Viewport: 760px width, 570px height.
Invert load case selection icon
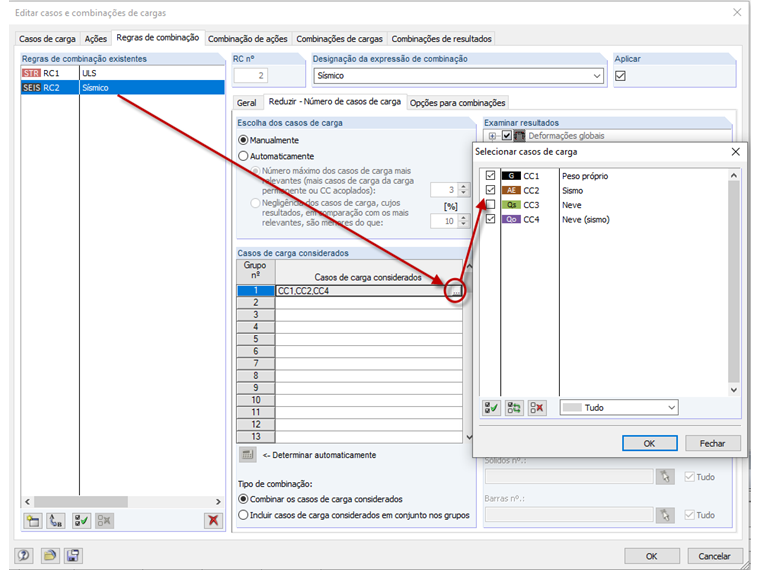coord(514,408)
